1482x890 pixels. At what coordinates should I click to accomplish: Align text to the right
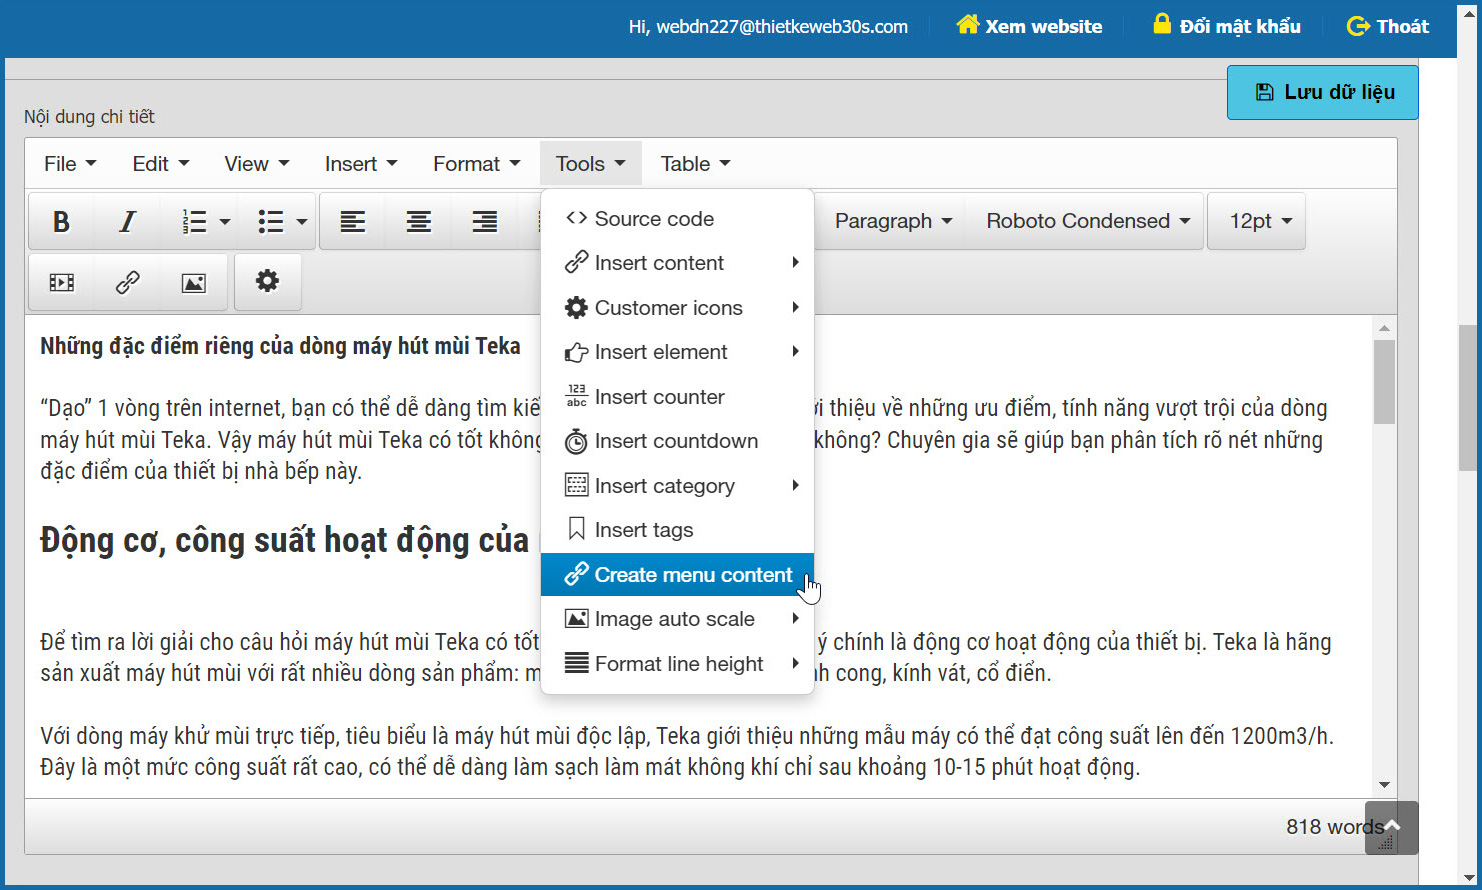pyautogui.click(x=484, y=221)
